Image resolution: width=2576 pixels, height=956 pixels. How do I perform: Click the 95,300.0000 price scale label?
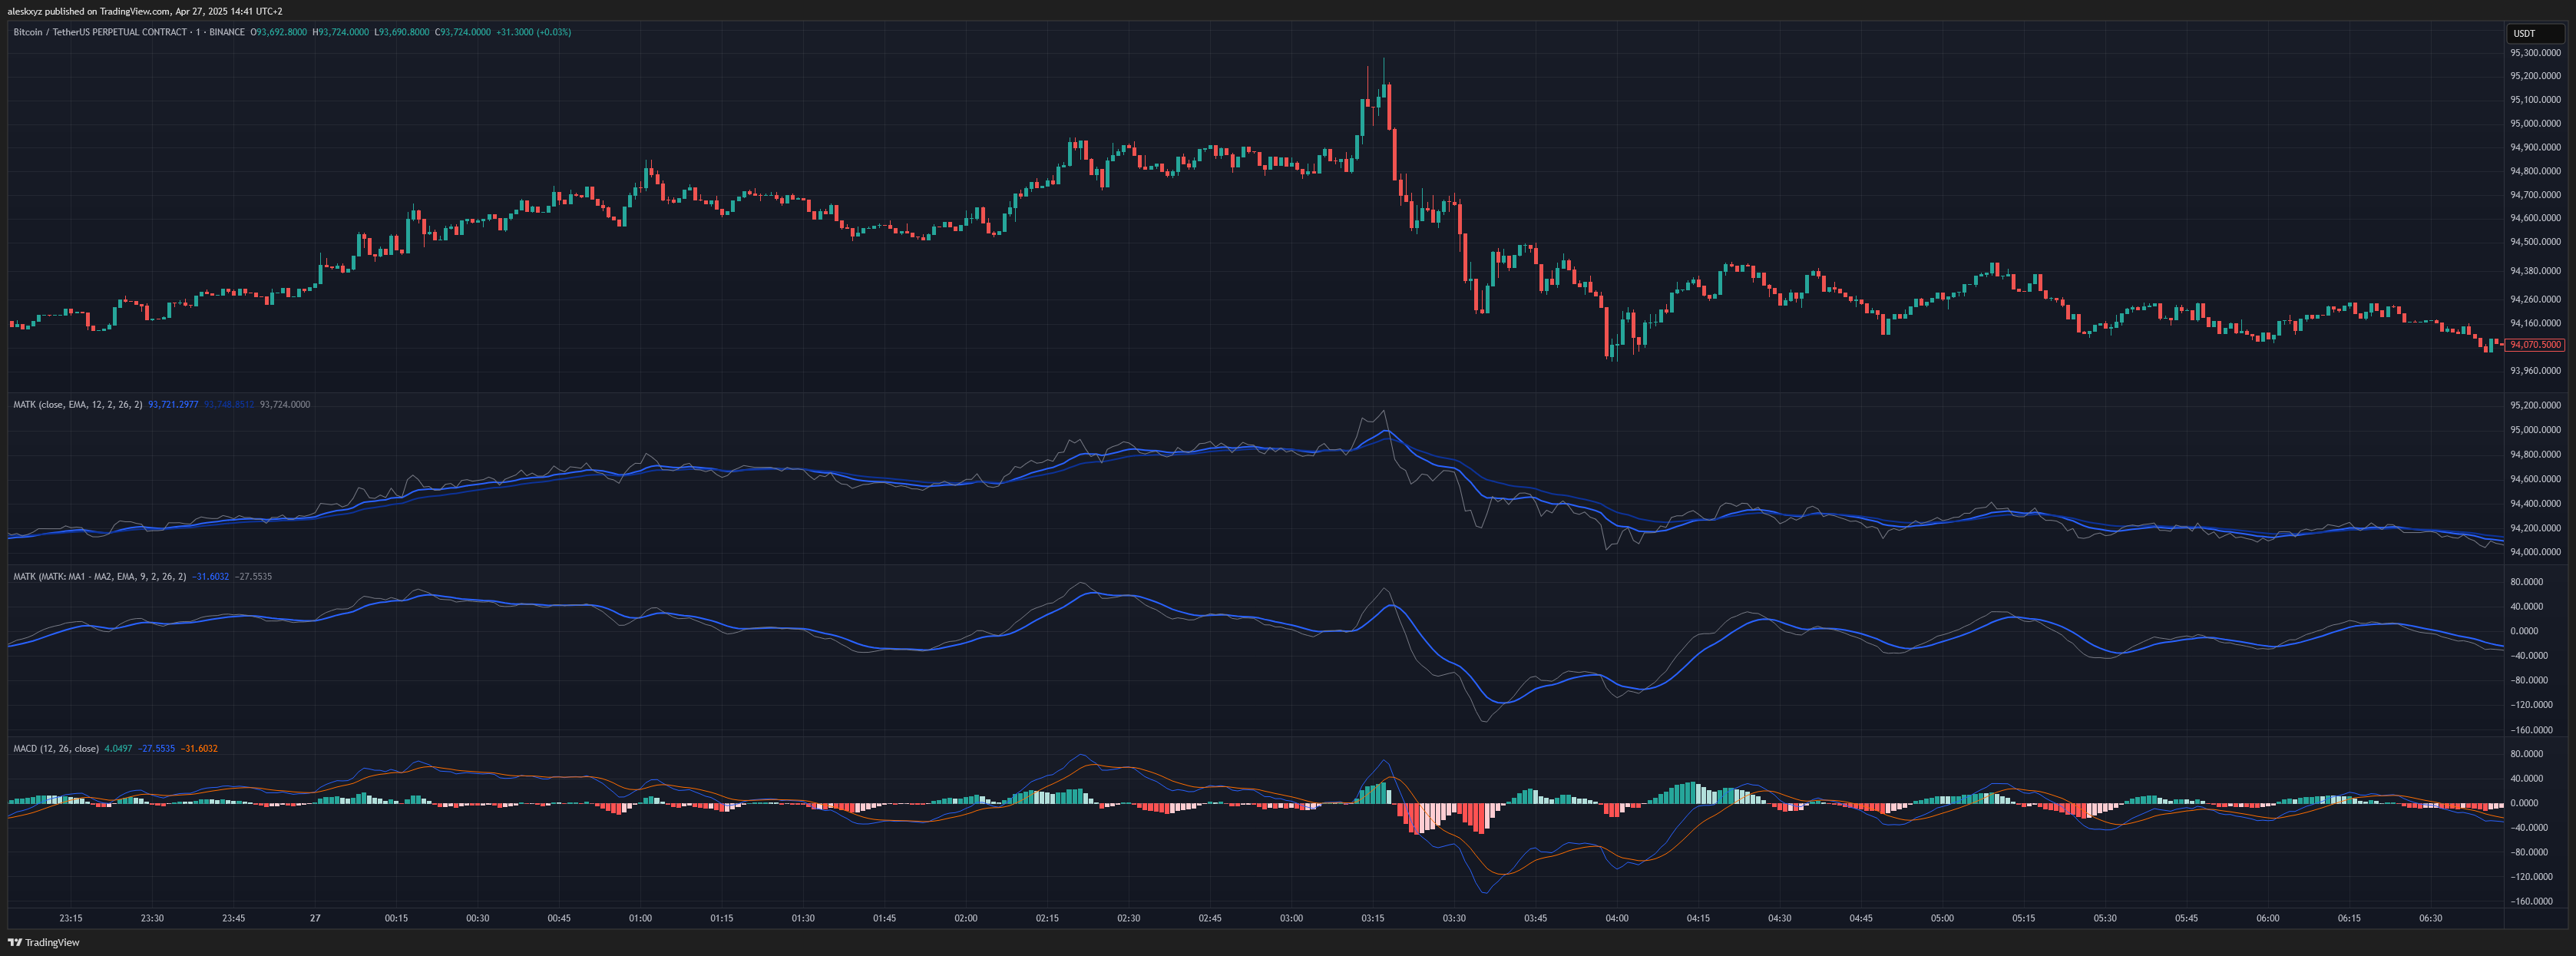tap(2535, 53)
